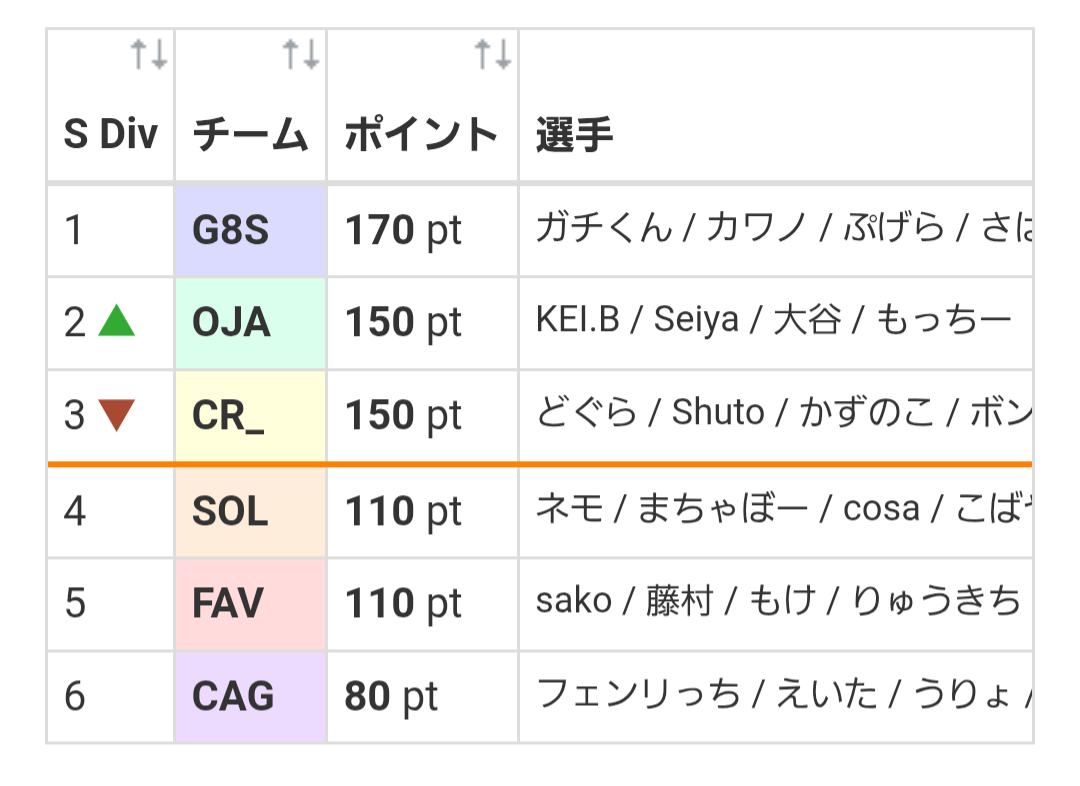Select the チーム column header
Image resolution: width=1080 pixels, height=786 pixels.
pyautogui.click(x=250, y=134)
